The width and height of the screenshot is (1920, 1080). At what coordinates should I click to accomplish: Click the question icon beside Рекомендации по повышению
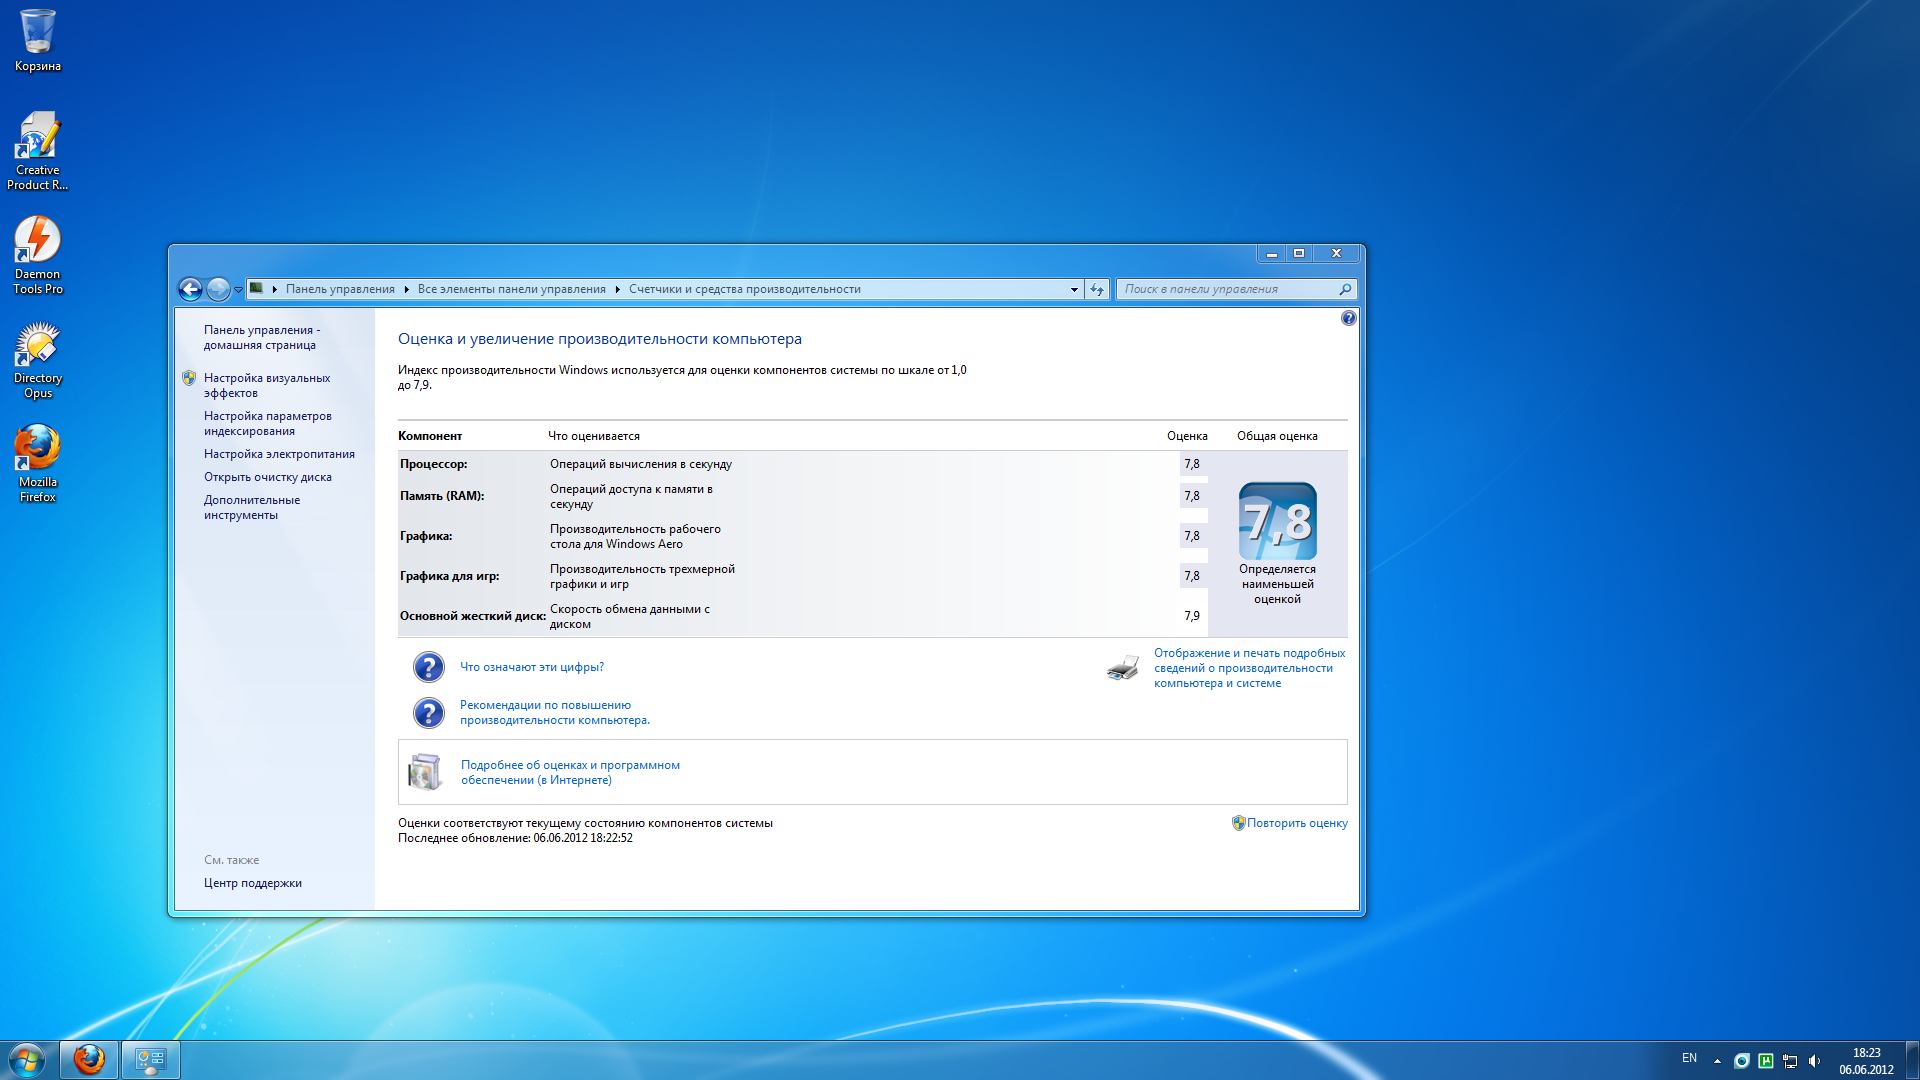coord(428,713)
